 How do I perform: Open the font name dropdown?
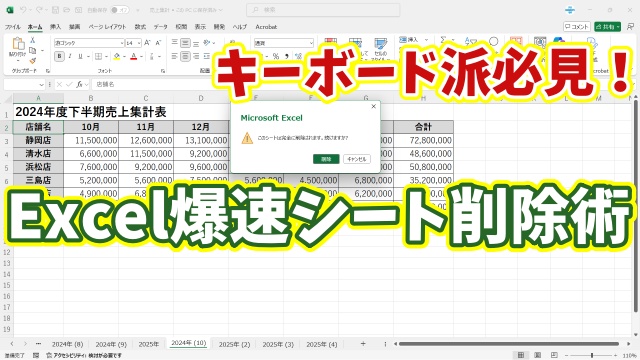point(122,43)
